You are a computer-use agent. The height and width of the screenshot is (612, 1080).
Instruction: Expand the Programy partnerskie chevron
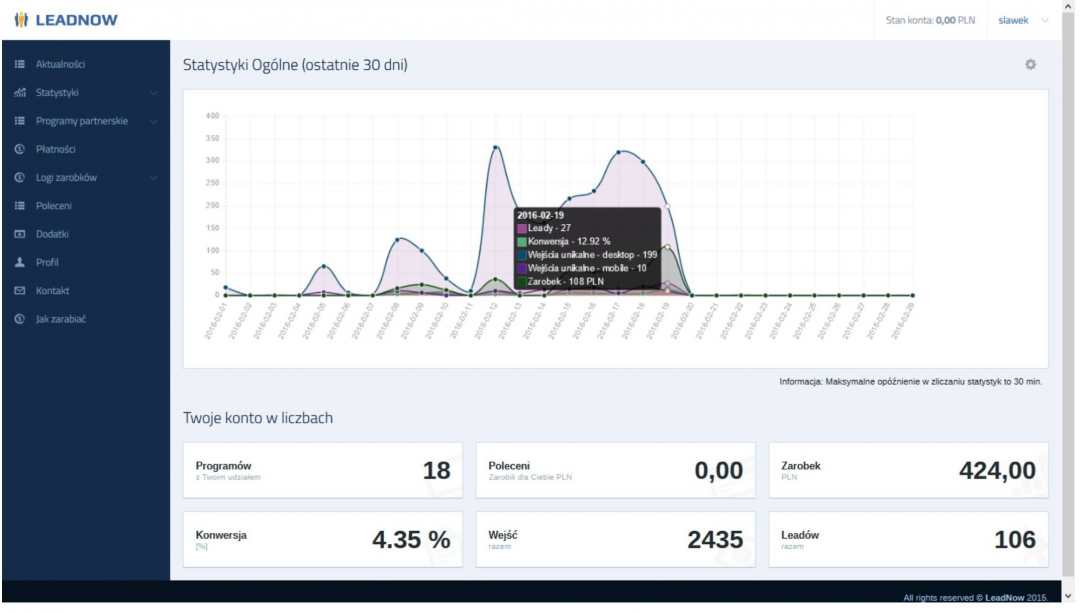(x=153, y=121)
